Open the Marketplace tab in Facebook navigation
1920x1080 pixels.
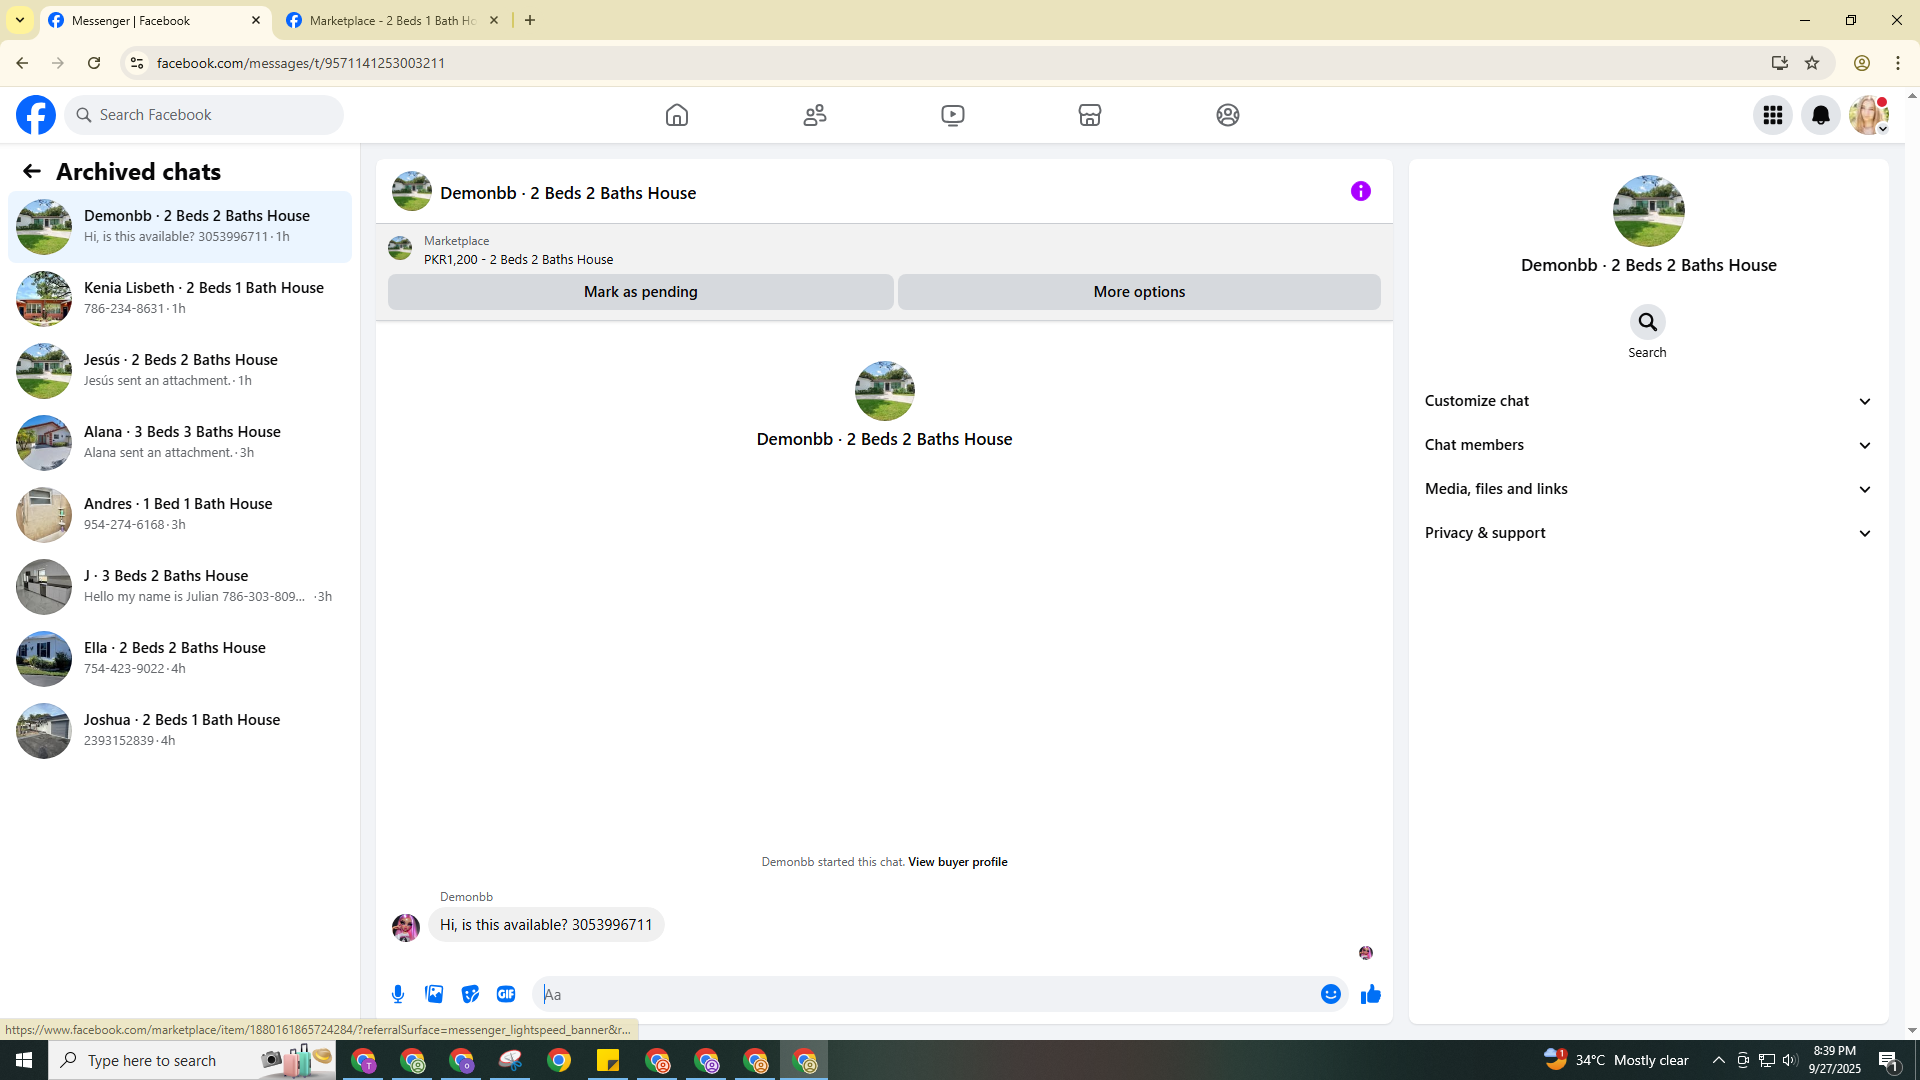(x=1089, y=115)
